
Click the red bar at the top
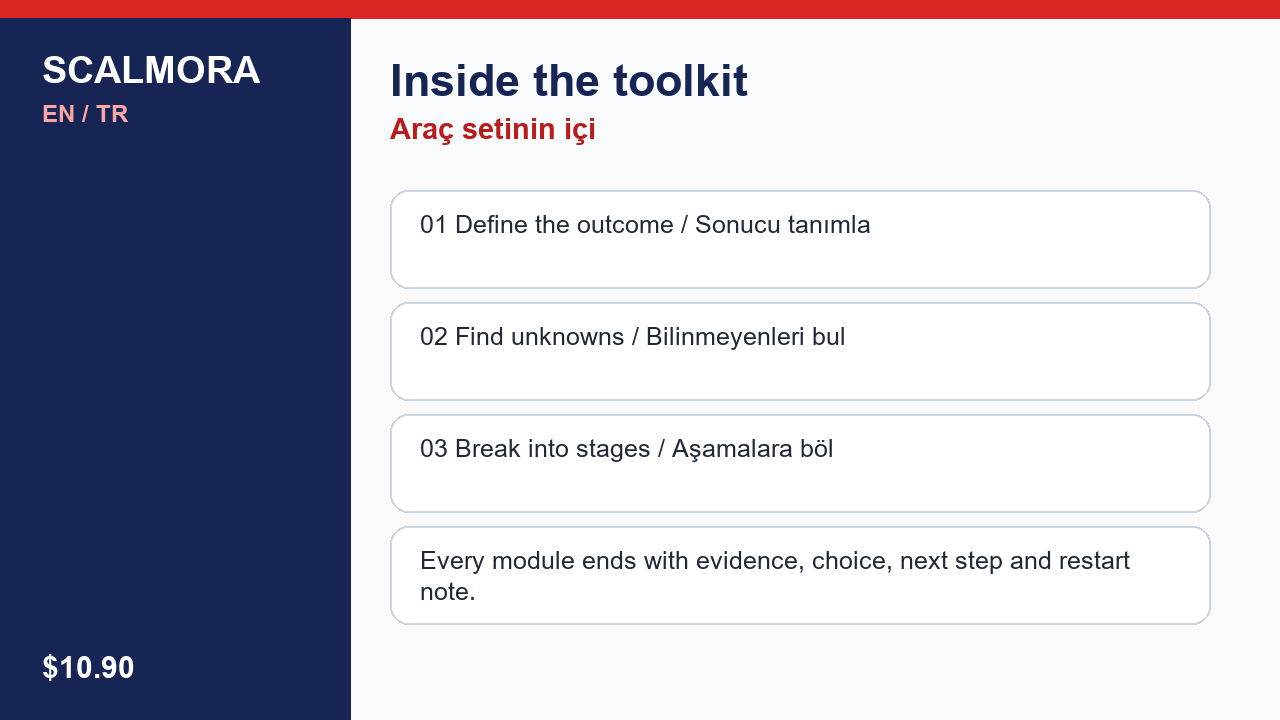point(640,9)
